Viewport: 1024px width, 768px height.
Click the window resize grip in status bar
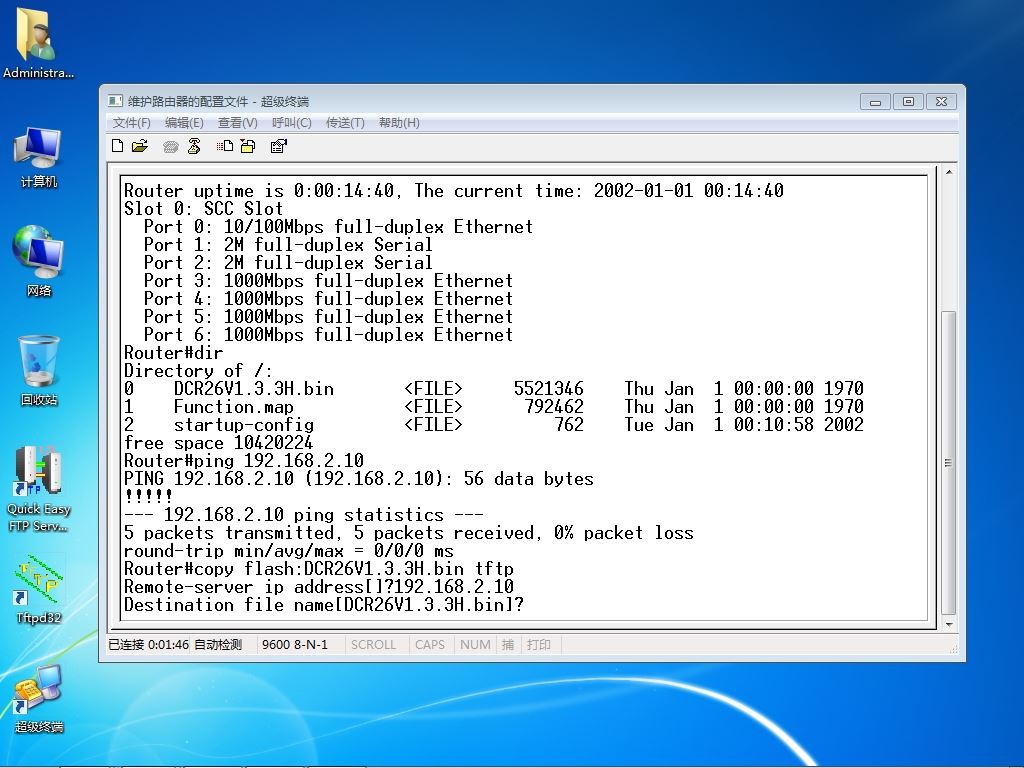[953, 648]
